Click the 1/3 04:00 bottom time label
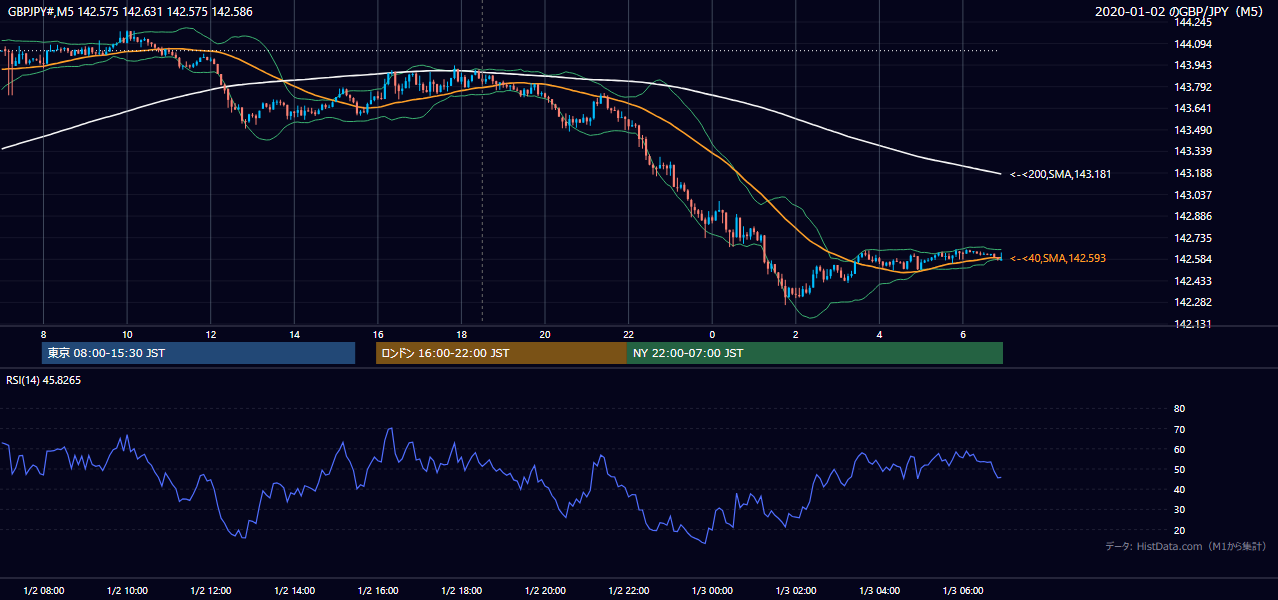This screenshot has width=1278, height=600. (879, 591)
